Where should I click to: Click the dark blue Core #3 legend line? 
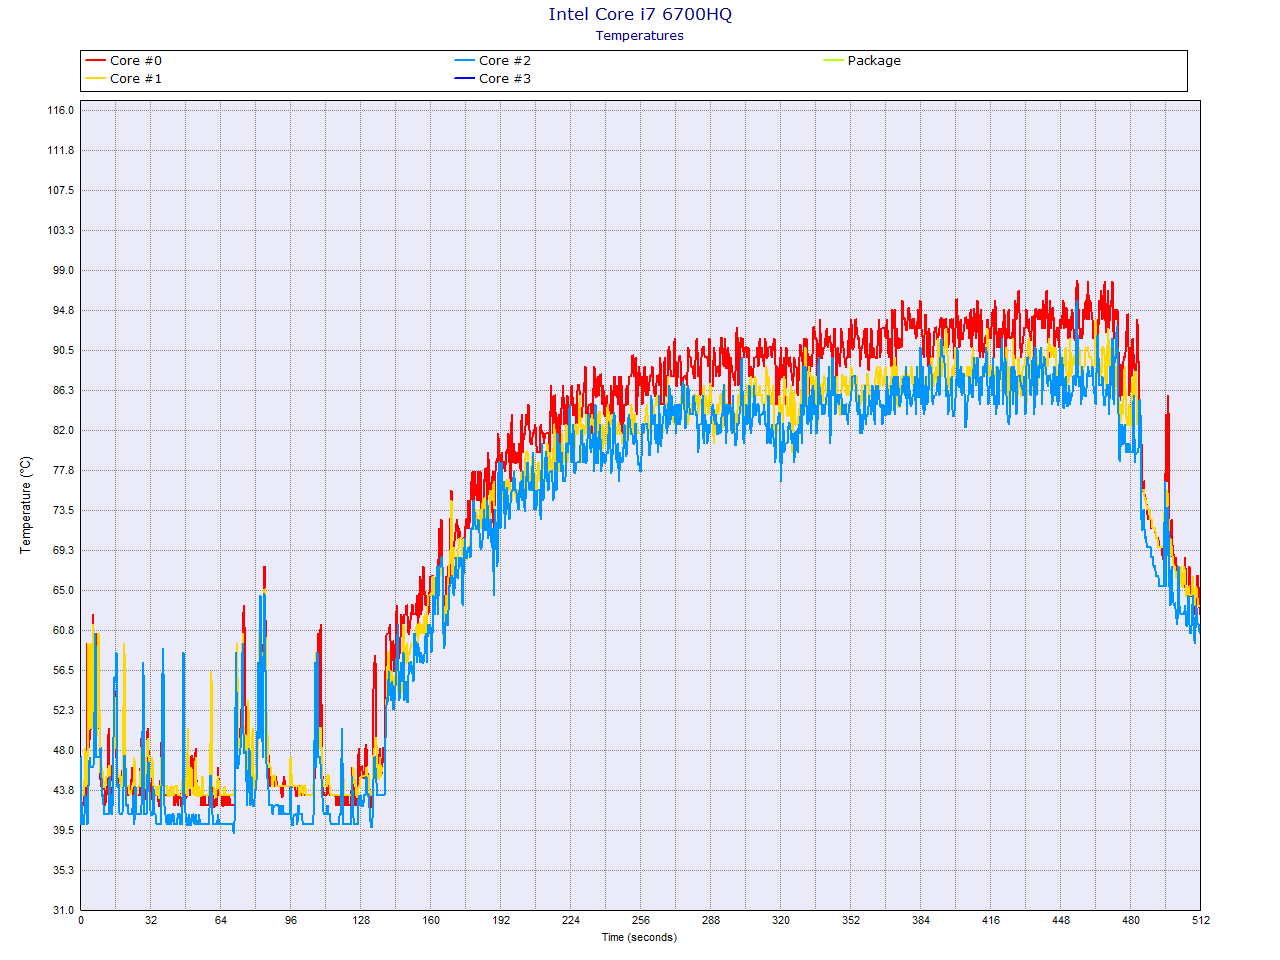coord(464,79)
